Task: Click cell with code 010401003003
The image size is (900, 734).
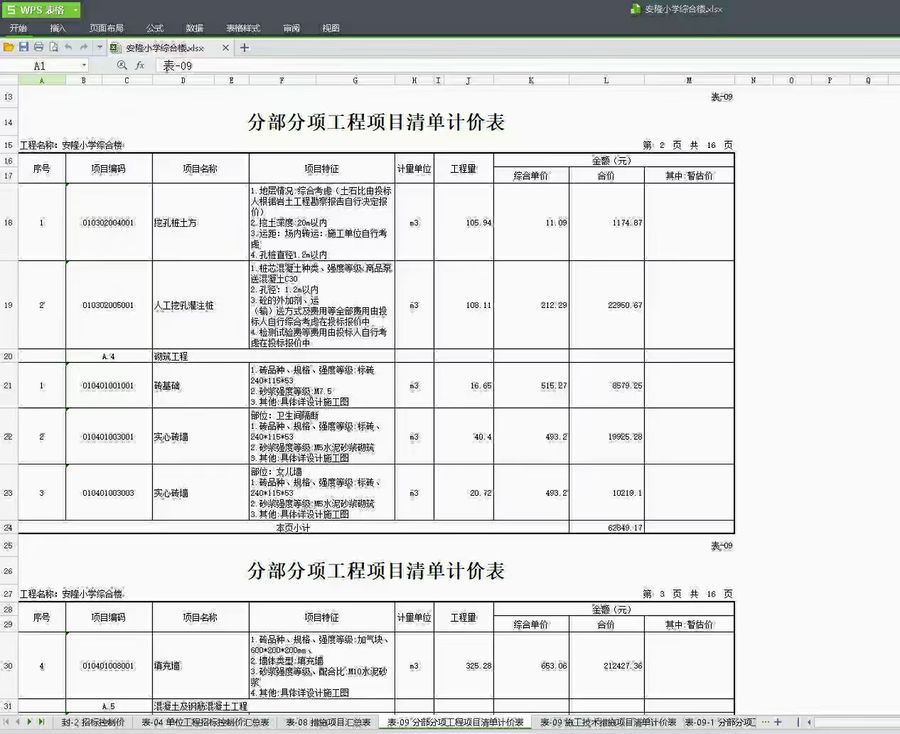Action: (108, 493)
